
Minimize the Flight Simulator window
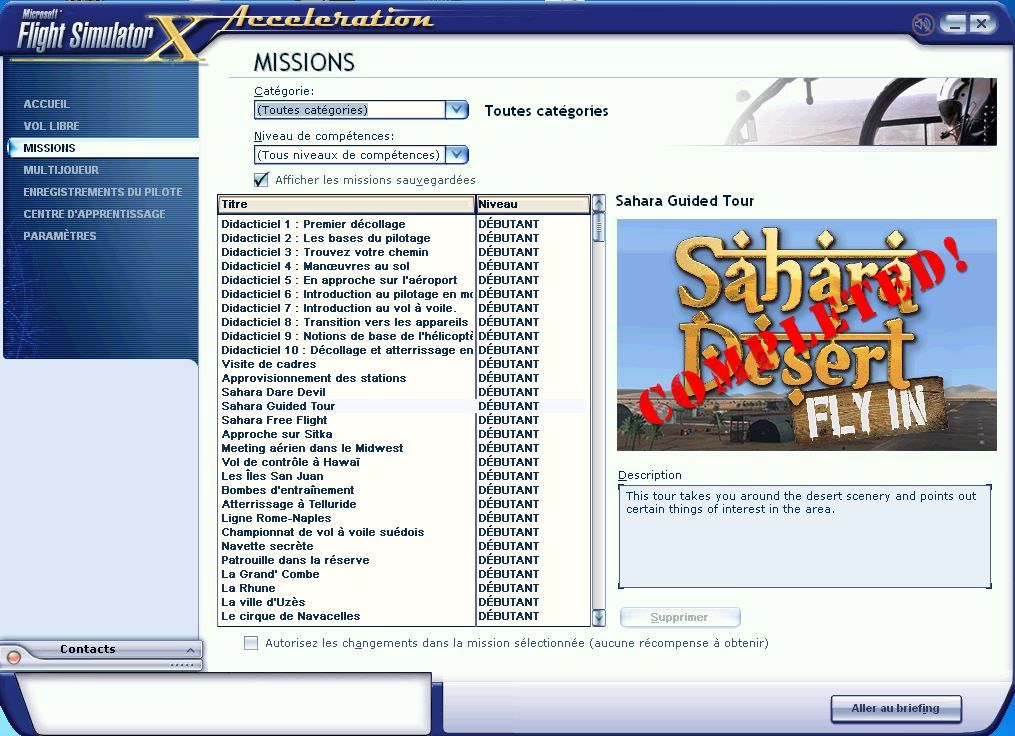click(x=952, y=24)
